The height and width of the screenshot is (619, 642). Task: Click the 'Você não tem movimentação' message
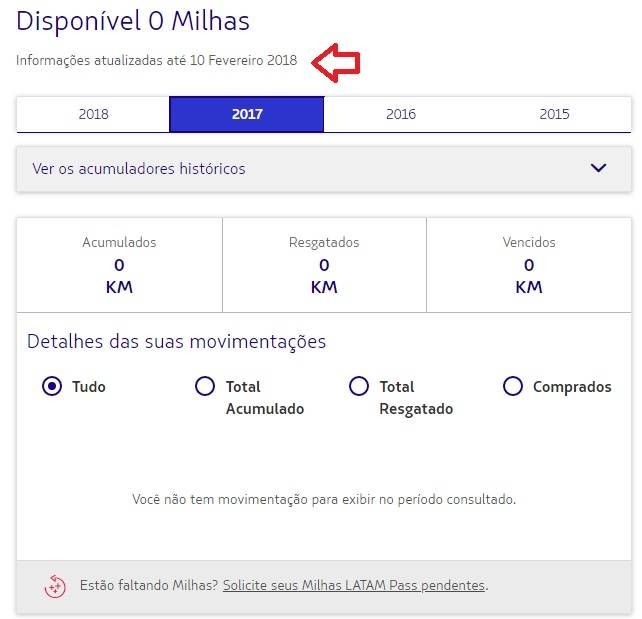324,499
